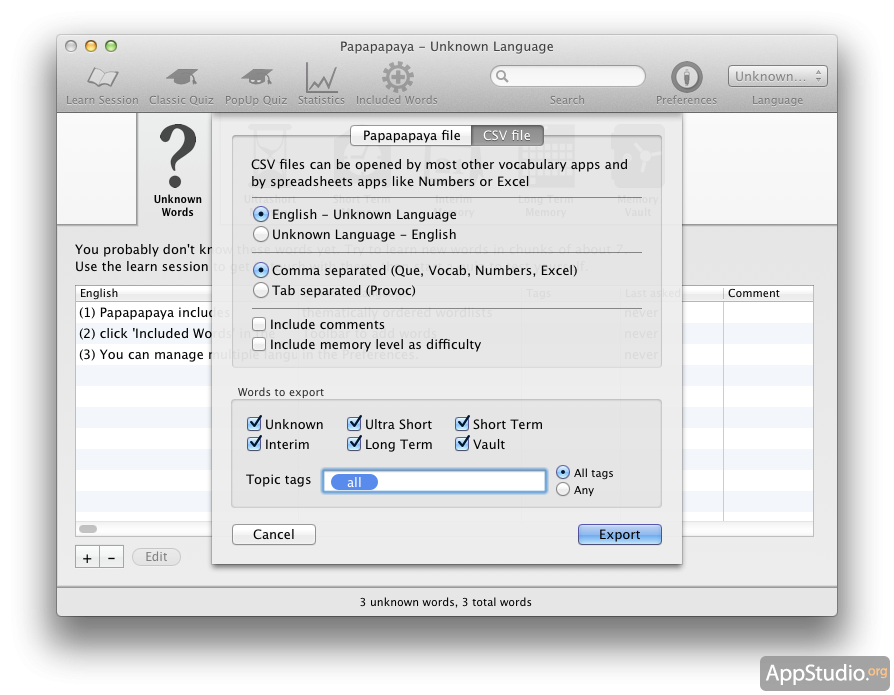The height and width of the screenshot is (695, 894).
Task: Cancel the export dialog
Action: tap(273, 535)
